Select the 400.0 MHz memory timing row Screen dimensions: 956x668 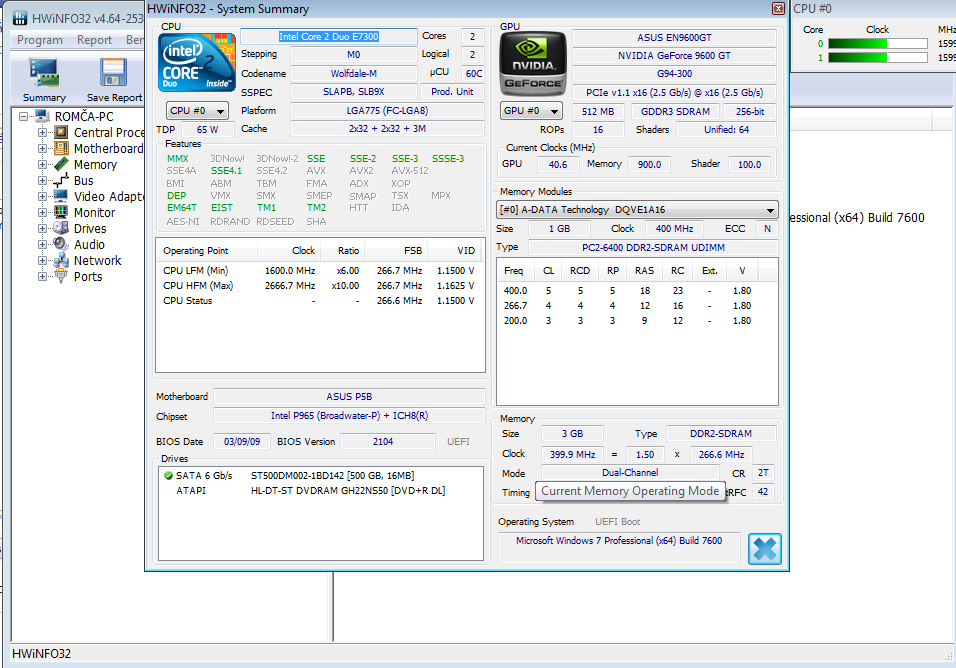[x=637, y=291]
